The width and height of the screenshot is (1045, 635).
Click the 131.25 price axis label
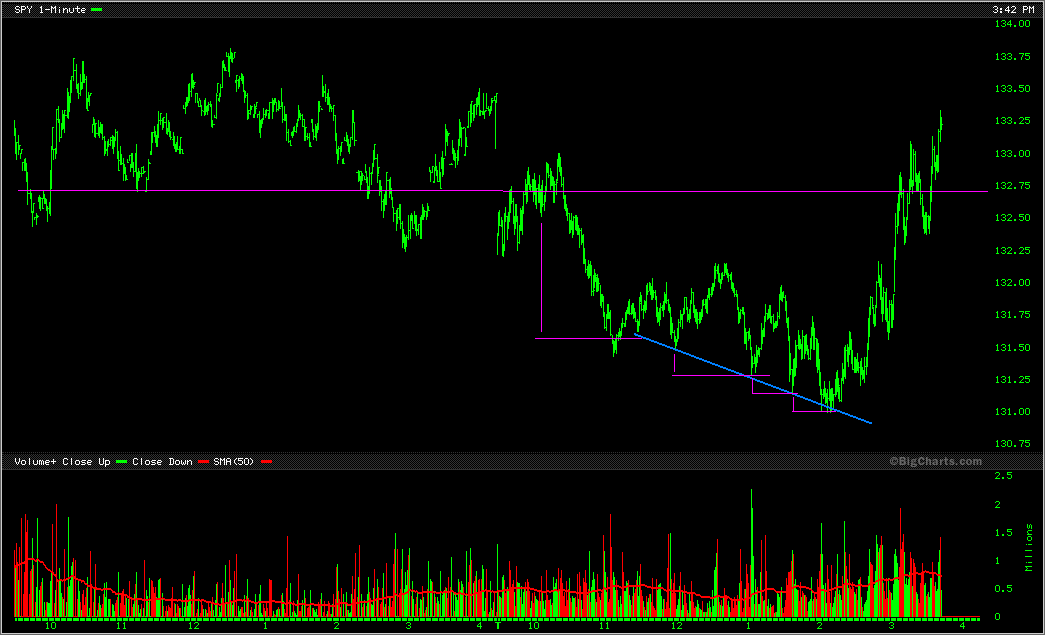(x=1012, y=380)
